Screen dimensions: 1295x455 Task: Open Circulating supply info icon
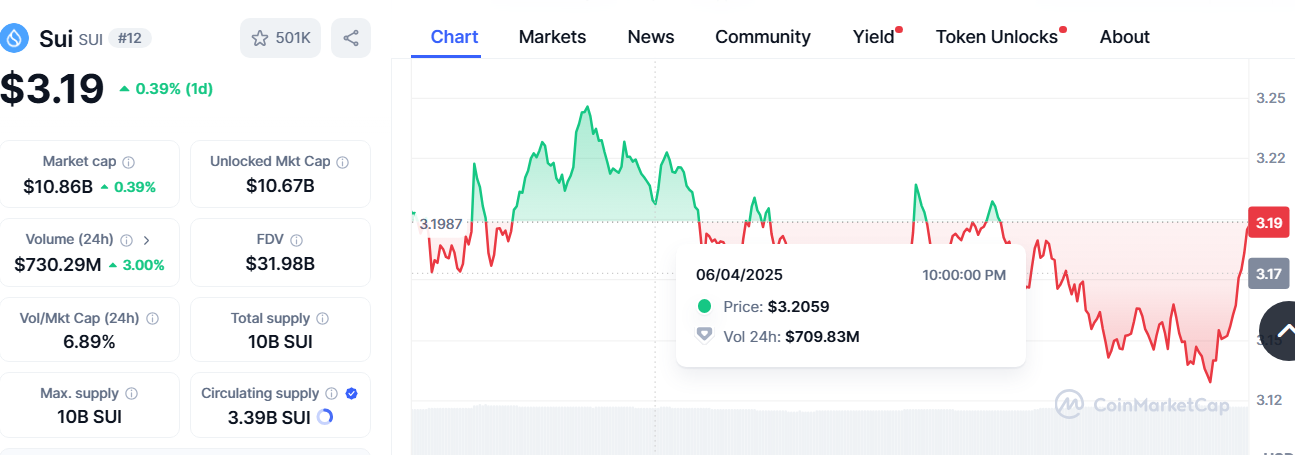pos(331,394)
